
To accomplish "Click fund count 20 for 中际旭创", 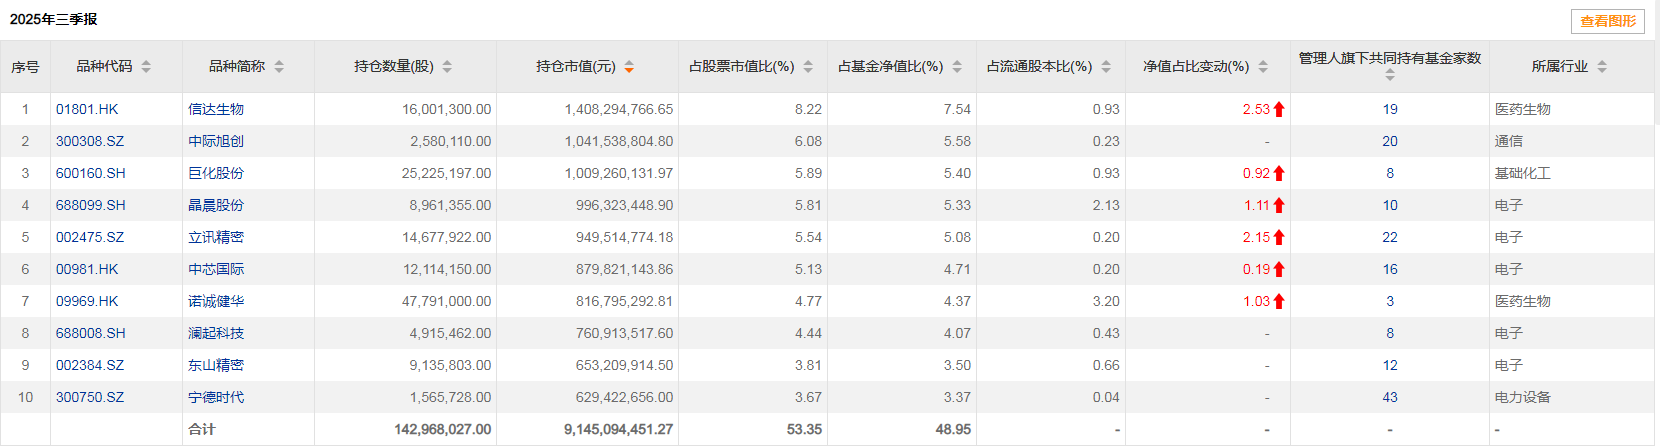I will (1390, 141).
